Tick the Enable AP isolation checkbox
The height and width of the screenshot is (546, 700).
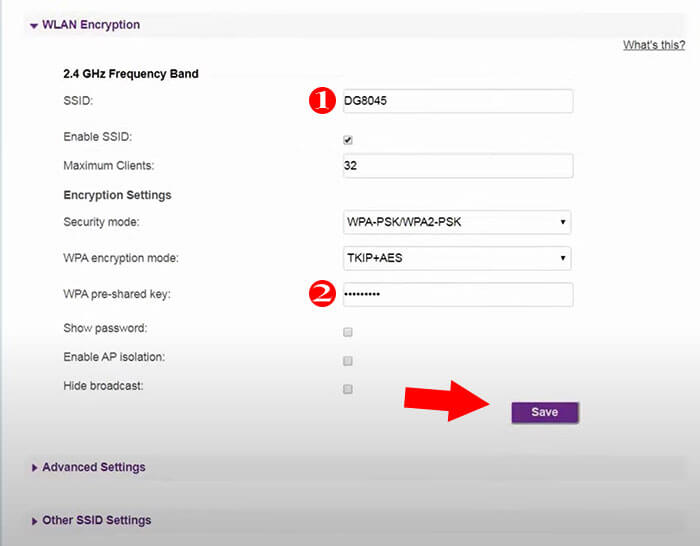pyautogui.click(x=348, y=361)
